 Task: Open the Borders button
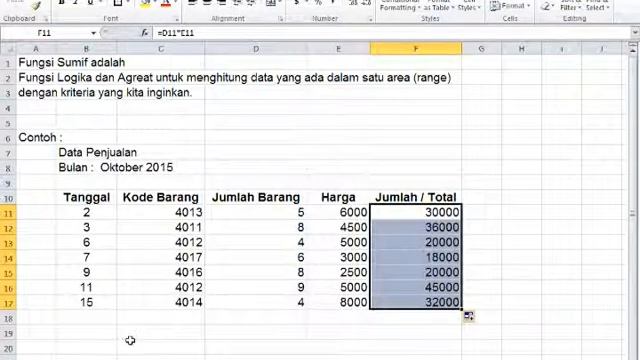(x=118, y=2)
